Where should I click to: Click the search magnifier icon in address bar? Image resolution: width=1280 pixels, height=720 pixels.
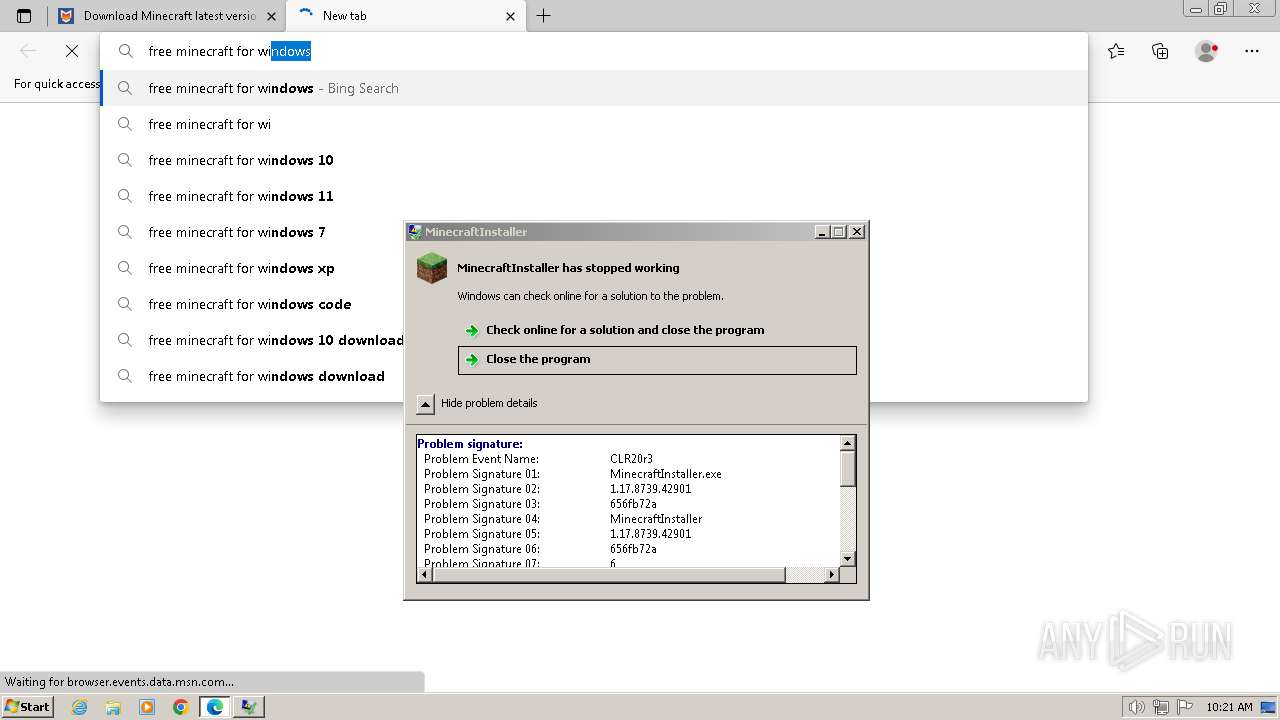[125, 51]
